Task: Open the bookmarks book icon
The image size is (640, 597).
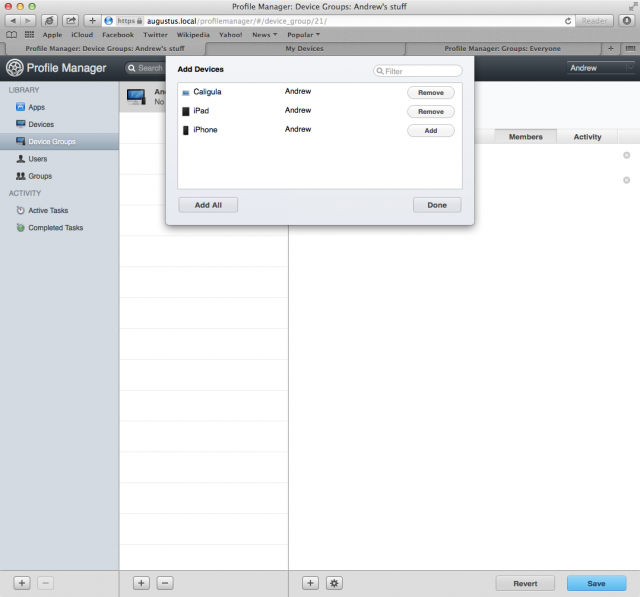Action: point(12,35)
